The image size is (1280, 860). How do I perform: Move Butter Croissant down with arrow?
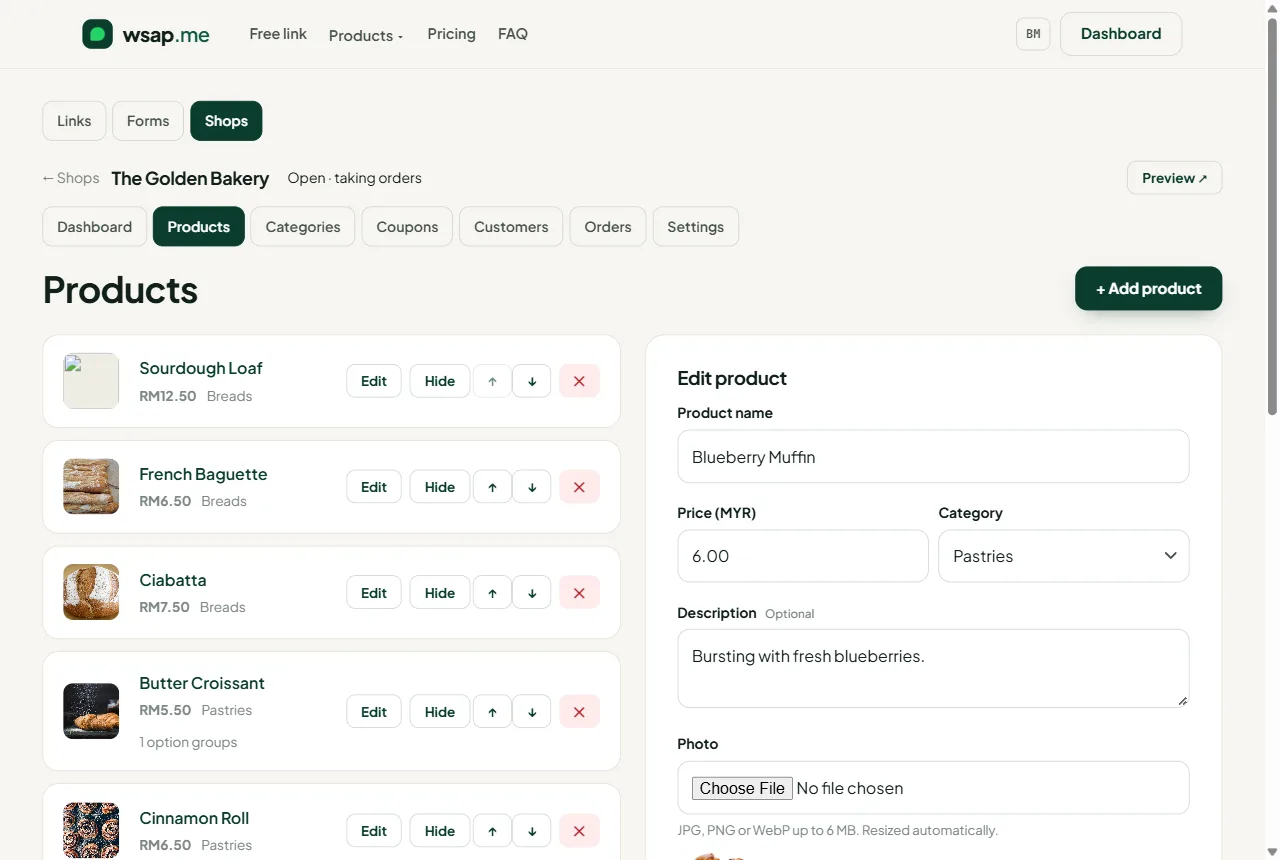tap(532, 712)
